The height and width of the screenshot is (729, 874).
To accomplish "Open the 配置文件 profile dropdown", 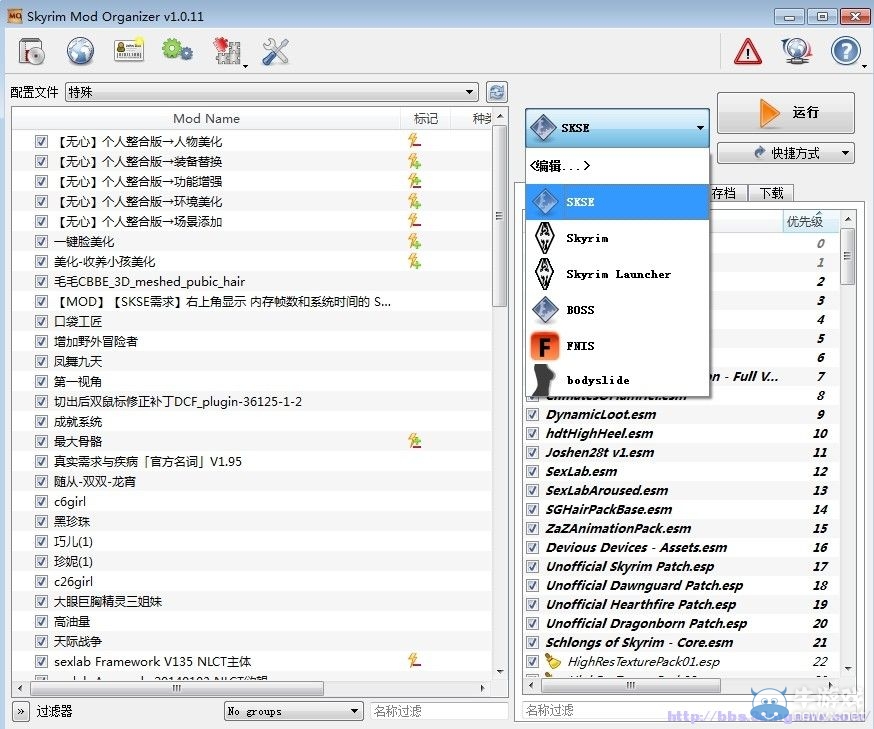I will pos(272,92).
